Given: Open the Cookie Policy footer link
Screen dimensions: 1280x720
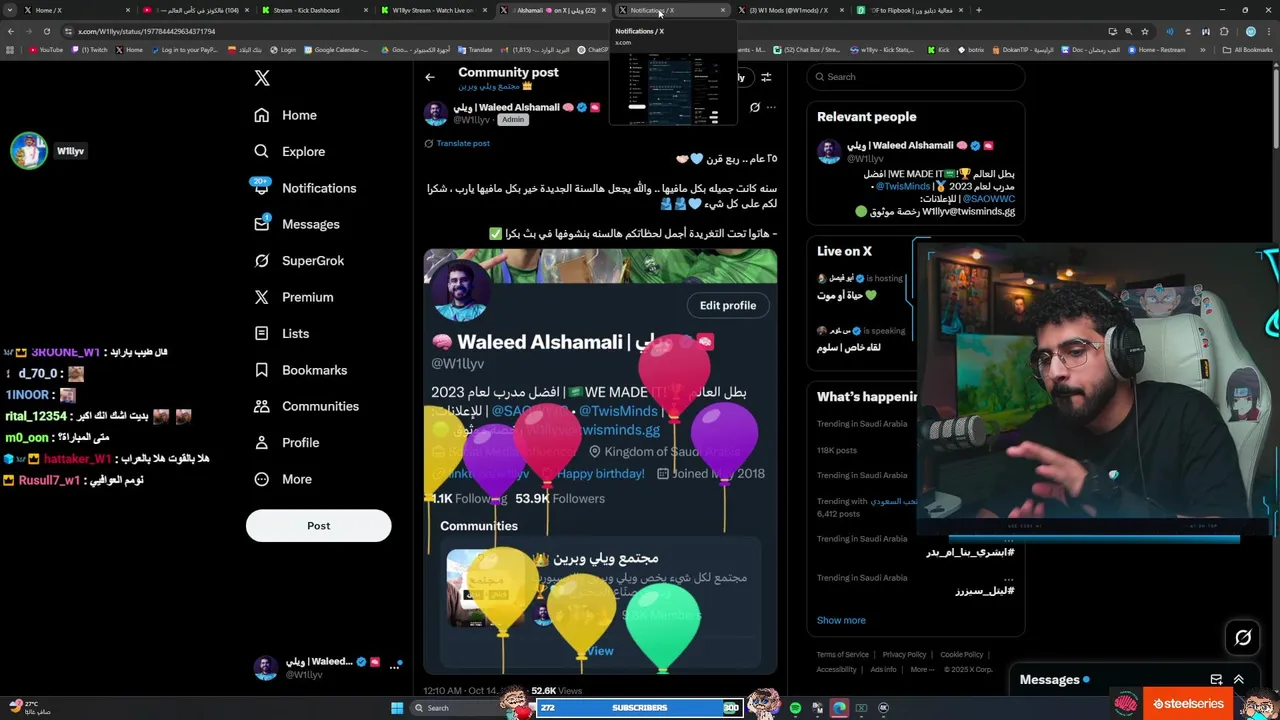Looking at the screenshot, I should click(961, 654).
